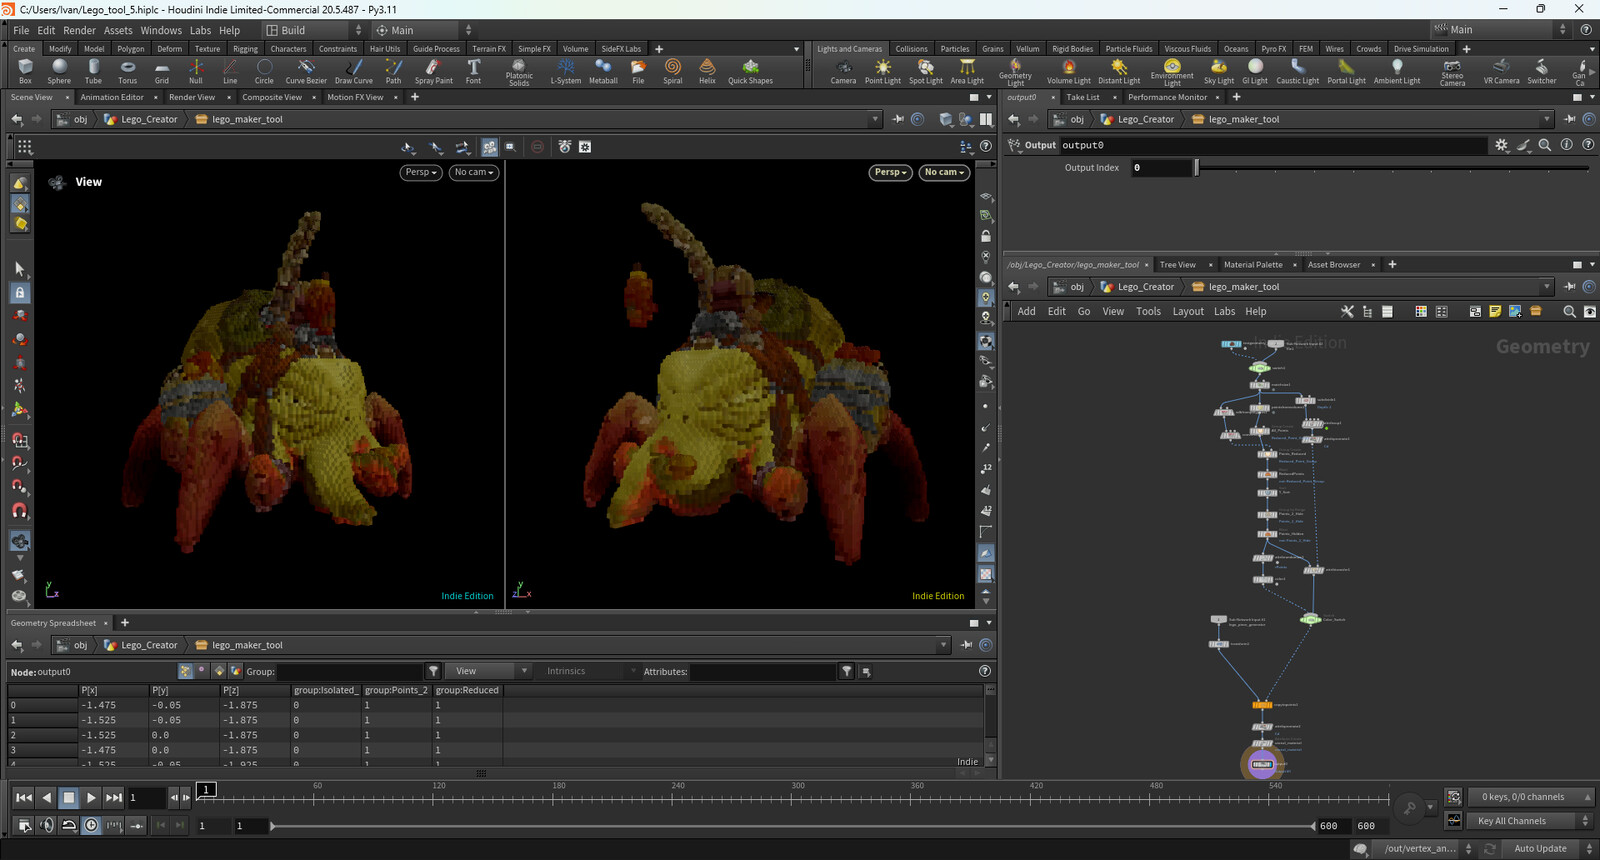Click the Output name field output0

click(1273, 145)
